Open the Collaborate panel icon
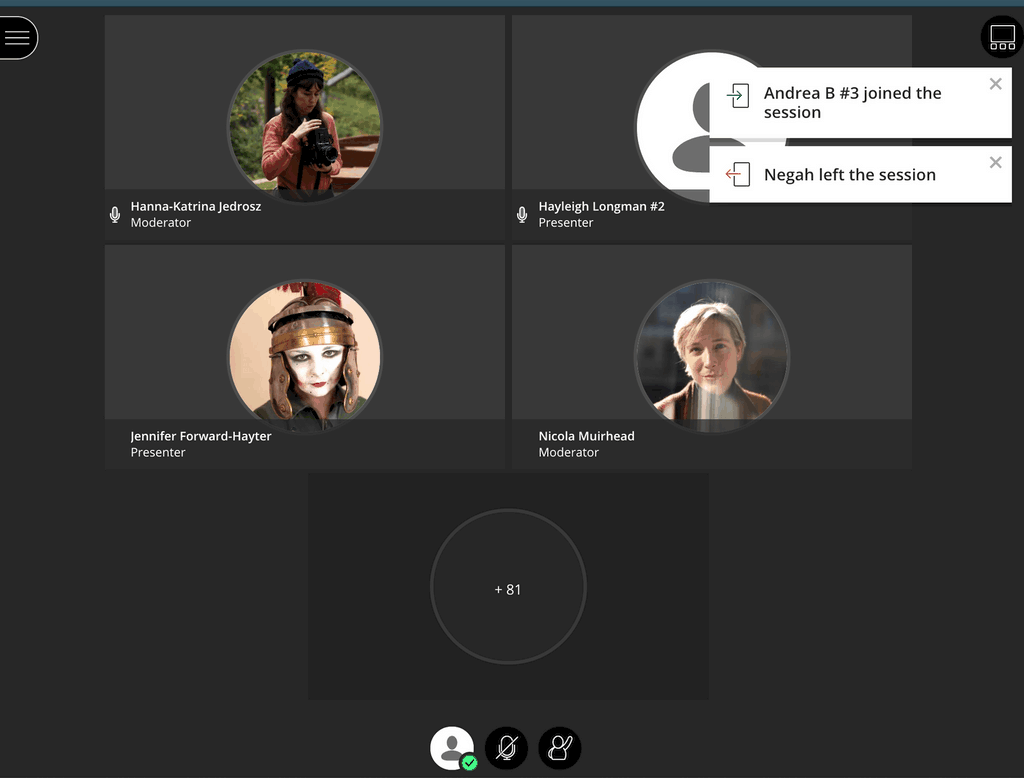This screenshot has width=1024, height=778. click(x=1002, y=38)
